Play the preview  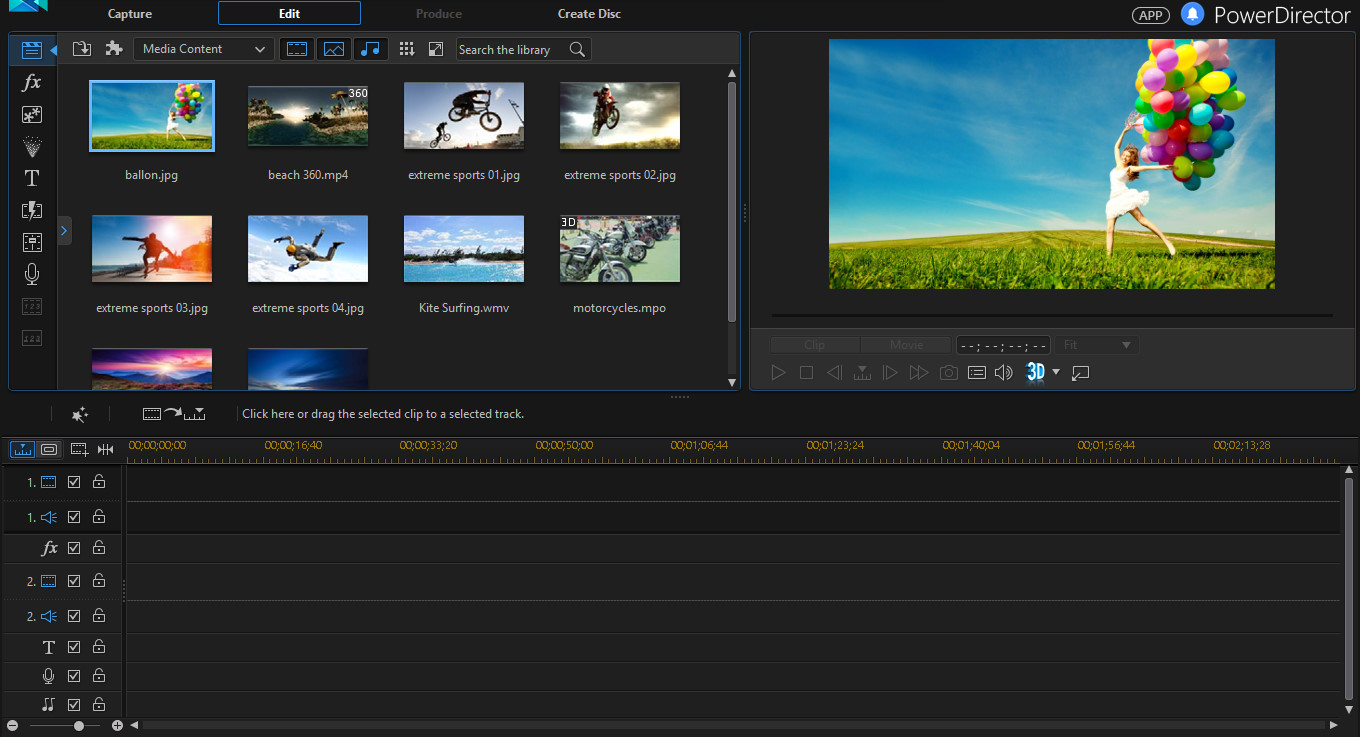[x=778, y=373]
